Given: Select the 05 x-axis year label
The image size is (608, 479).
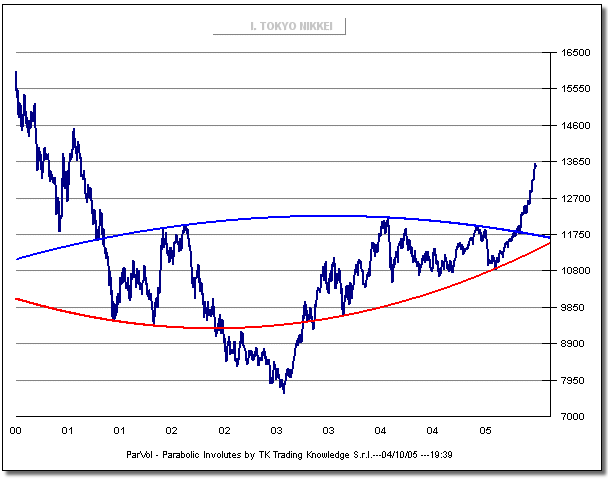Looking at the screenshot, I should [x=485, y=431].
